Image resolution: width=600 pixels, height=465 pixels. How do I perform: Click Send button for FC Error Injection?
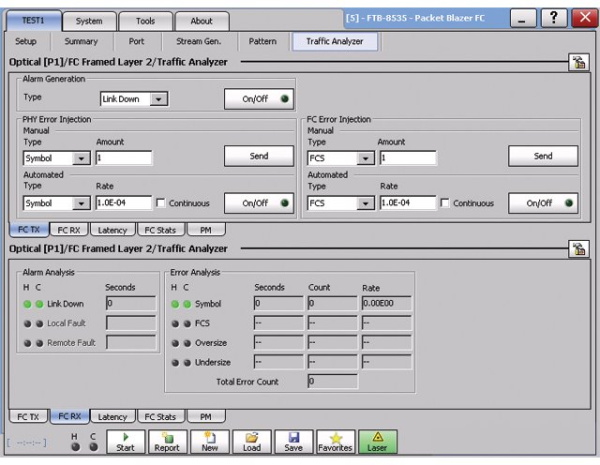pos(543,156)
